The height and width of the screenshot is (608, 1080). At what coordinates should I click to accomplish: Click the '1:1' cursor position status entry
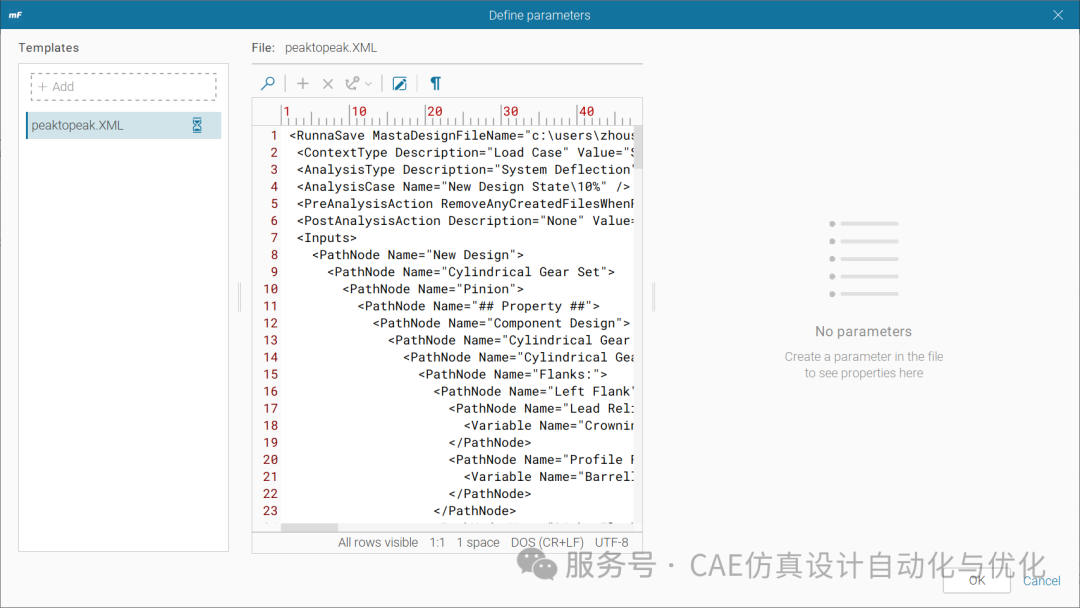point(437,543)
